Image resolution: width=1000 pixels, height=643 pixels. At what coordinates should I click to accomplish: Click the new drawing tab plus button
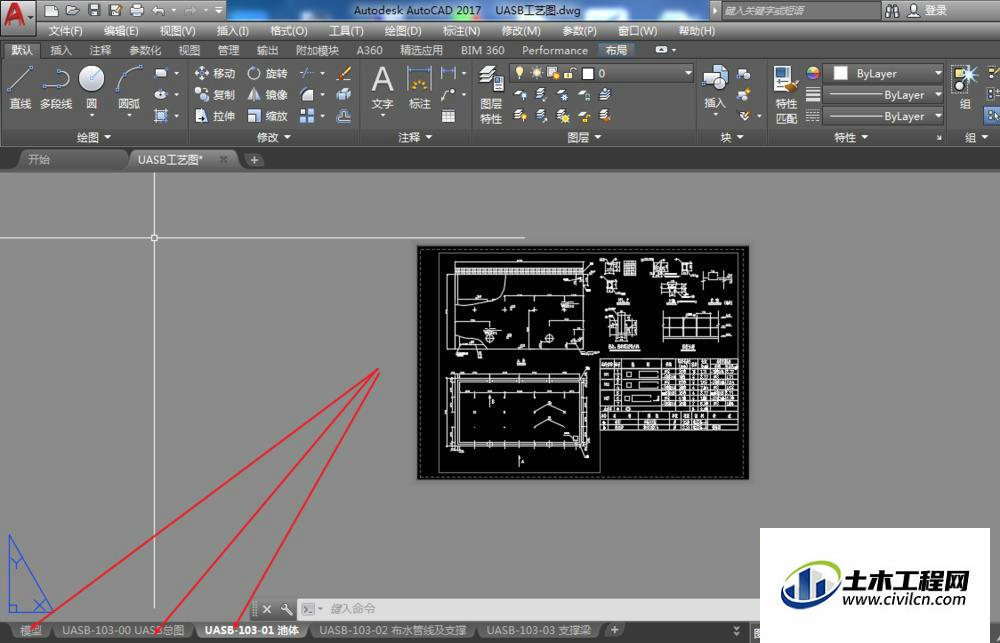pyautogui.click(x=254, y=160)
